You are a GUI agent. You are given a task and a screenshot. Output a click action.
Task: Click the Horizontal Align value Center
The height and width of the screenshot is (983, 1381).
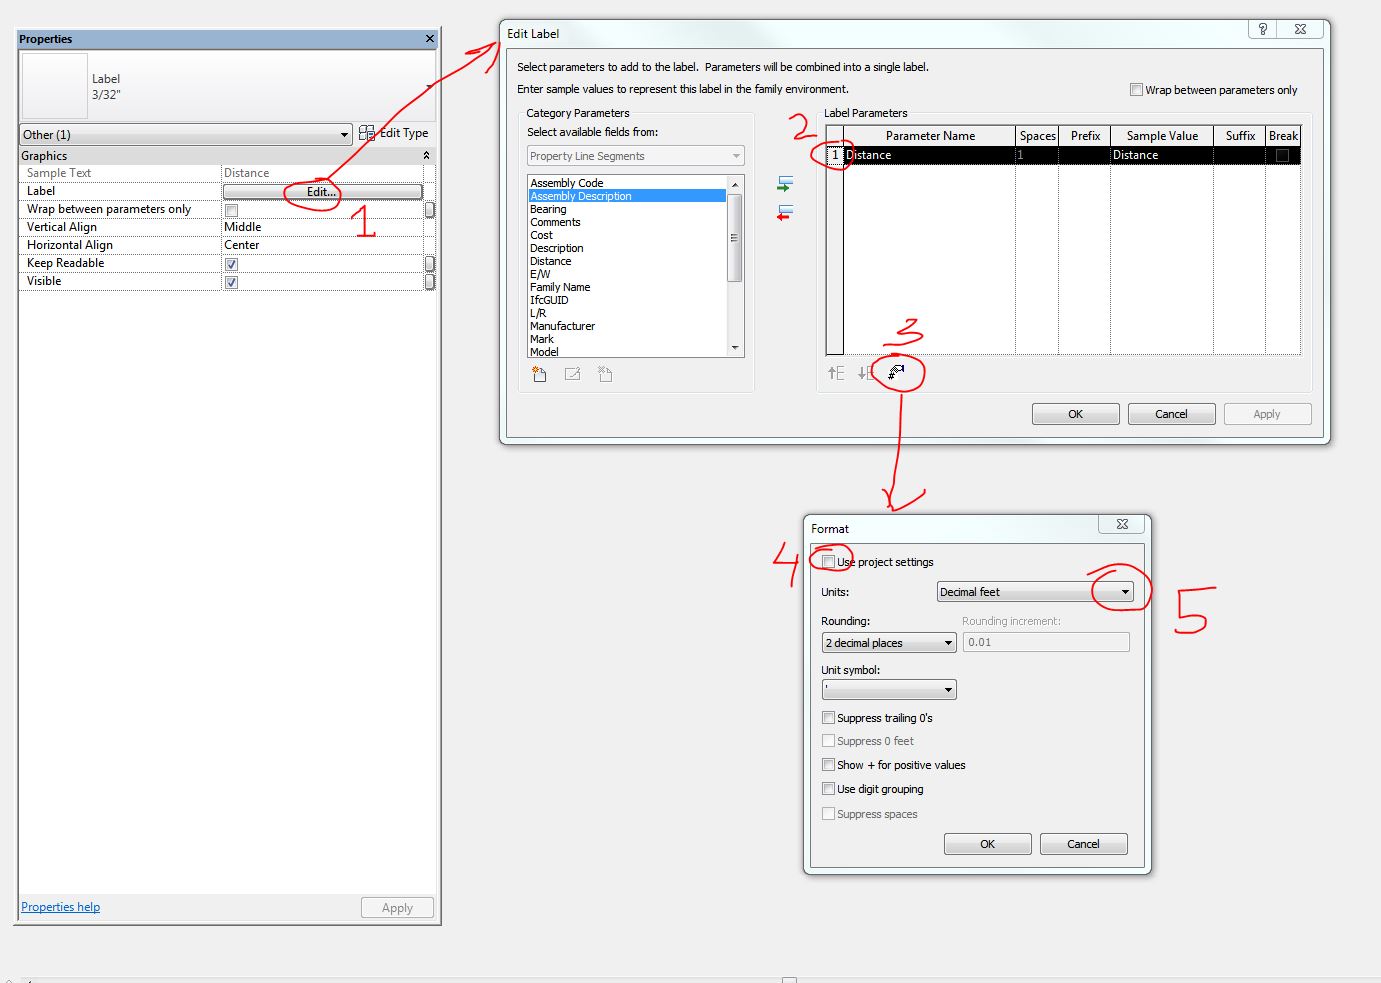[322, 245]
